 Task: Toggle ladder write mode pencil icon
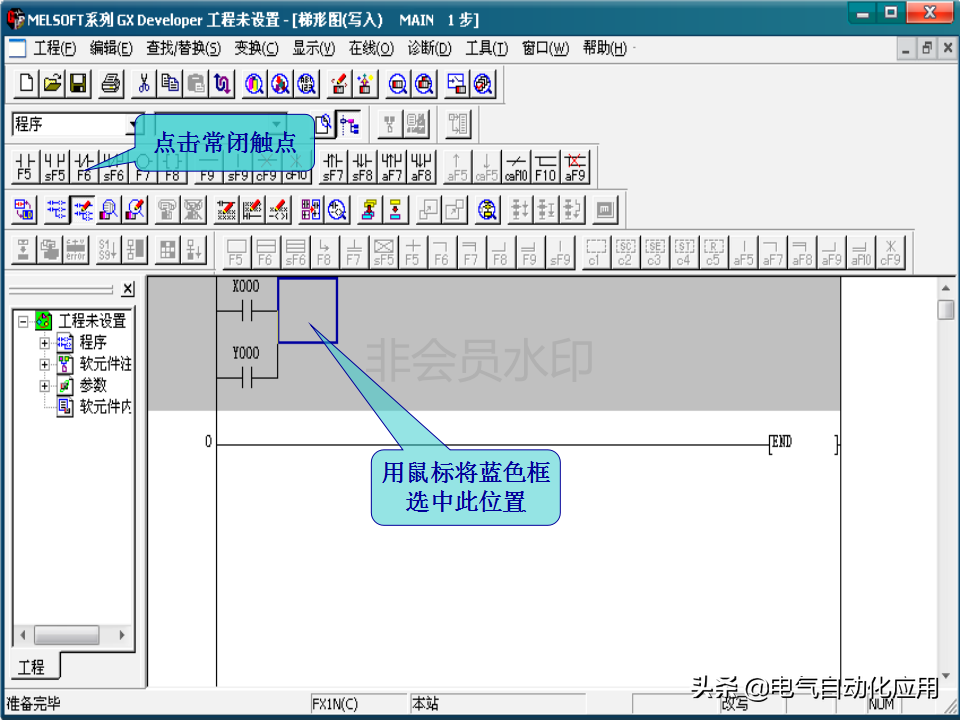click(x=83, y=210)
